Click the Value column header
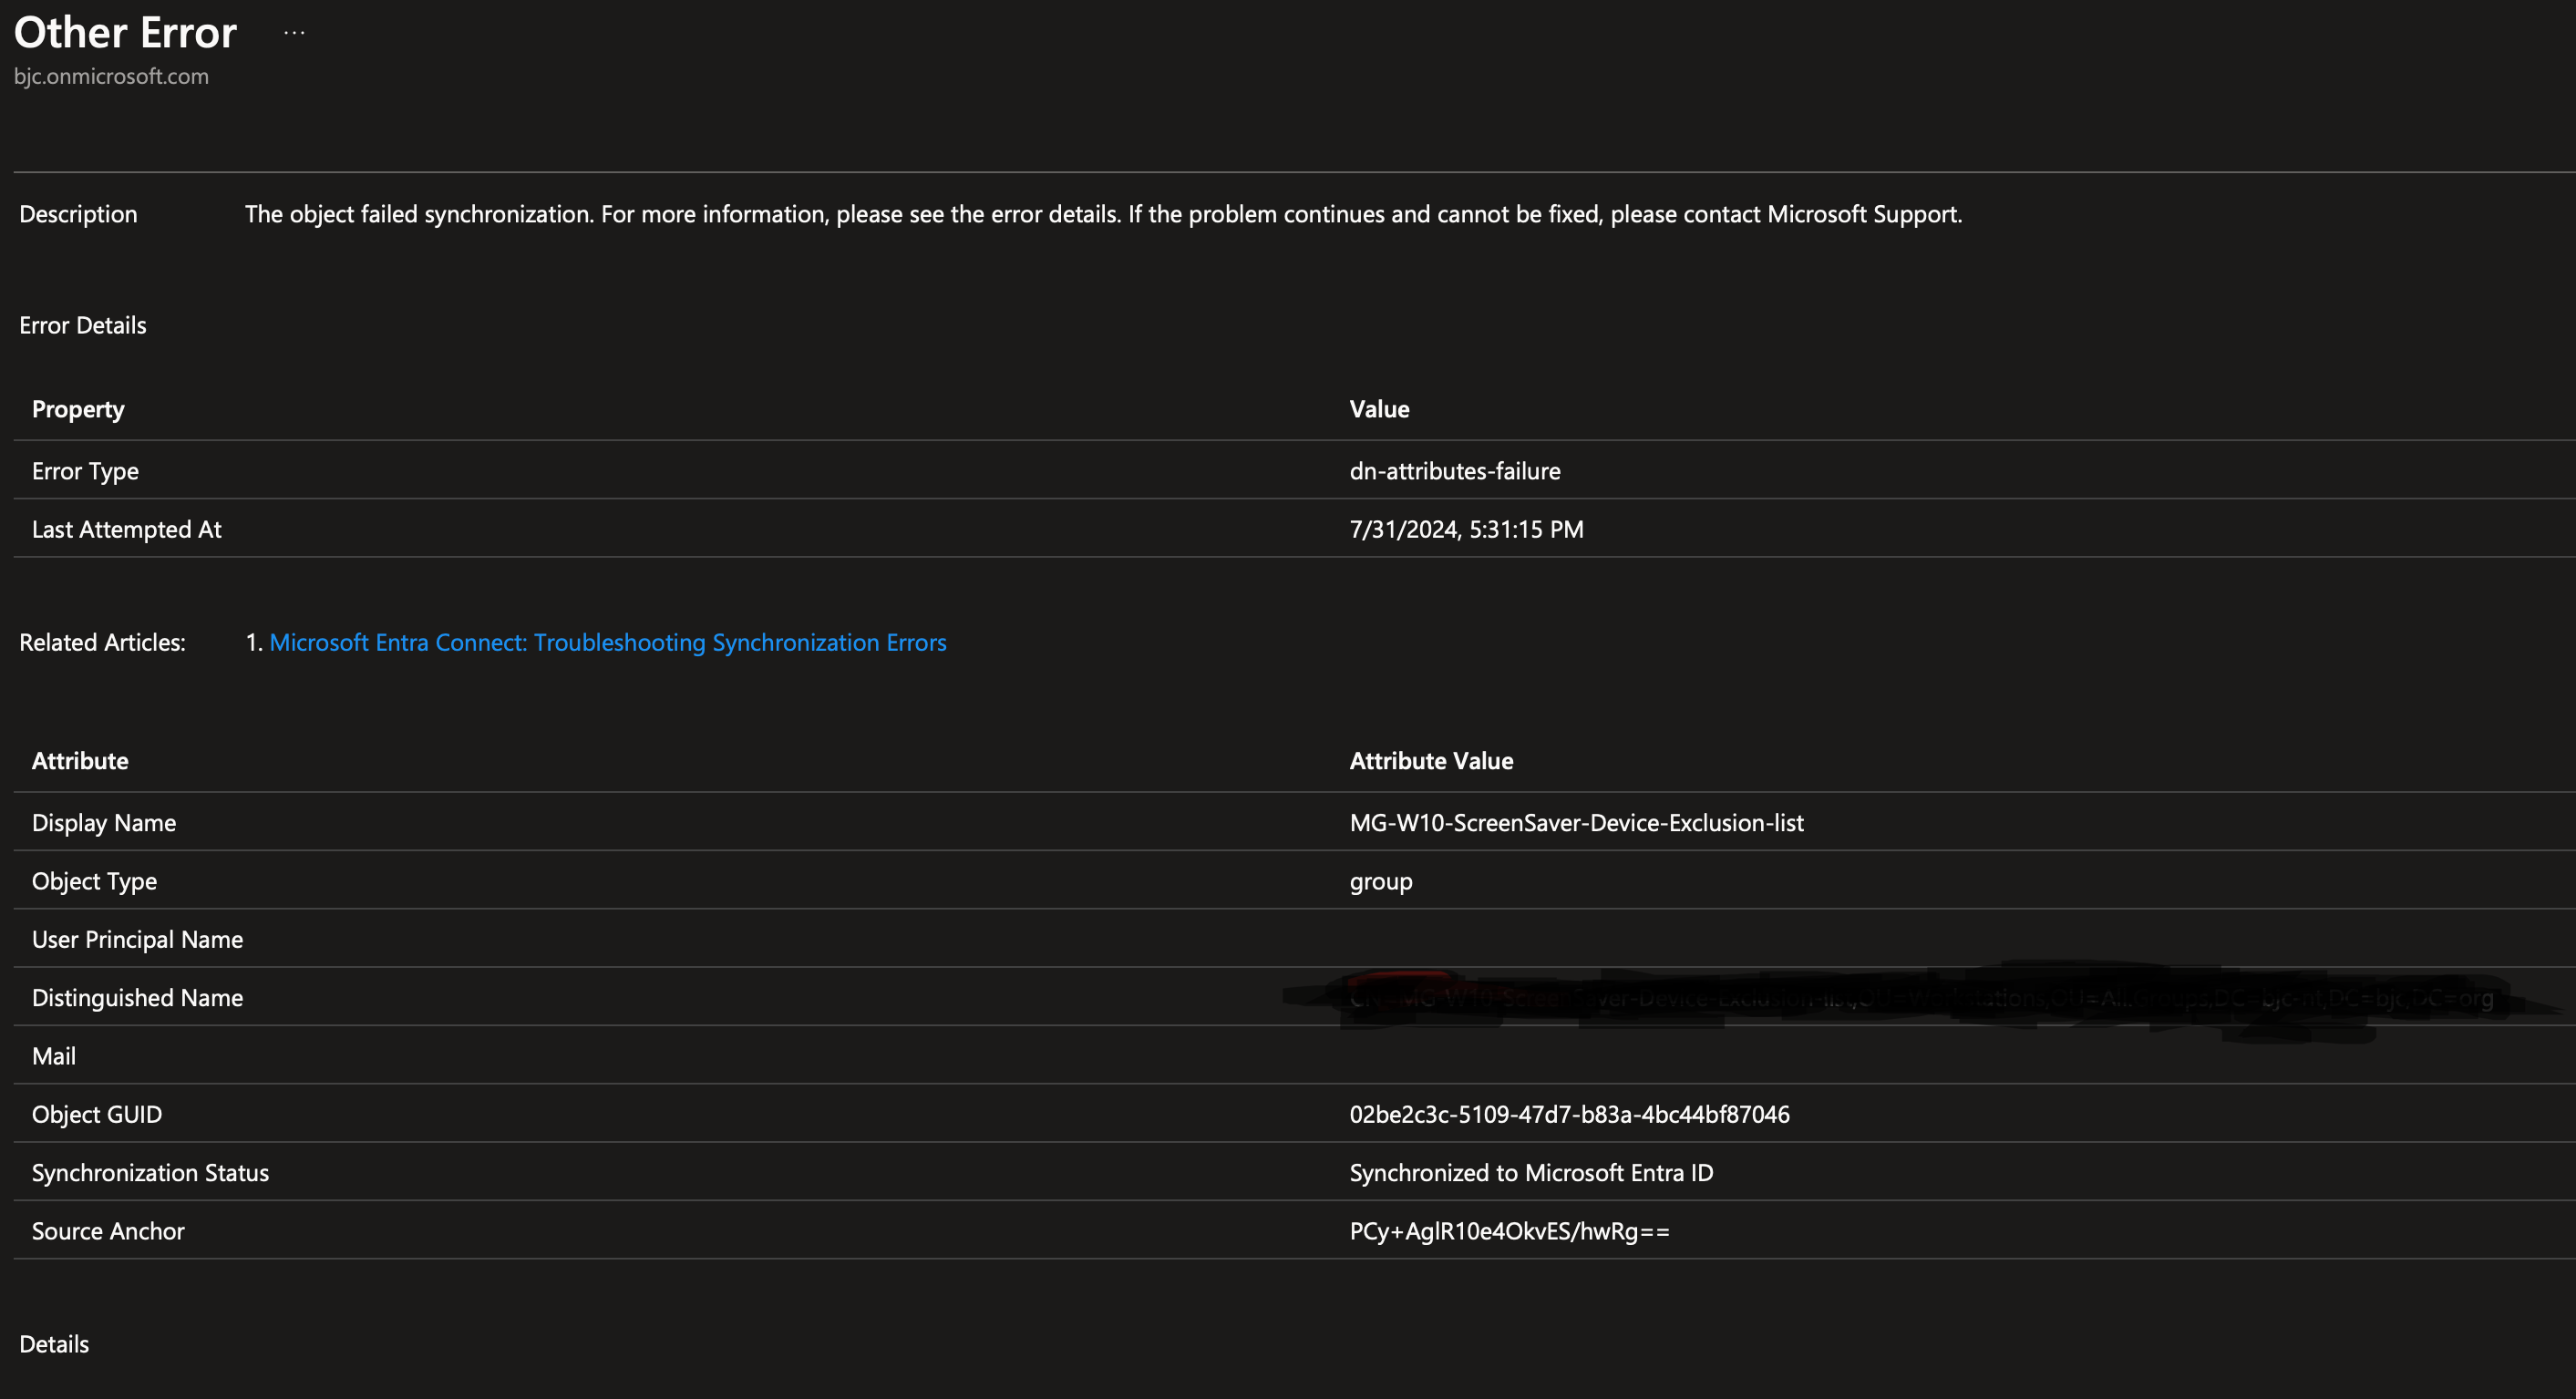The image size is (2576, 1399). coord(1380,409)
